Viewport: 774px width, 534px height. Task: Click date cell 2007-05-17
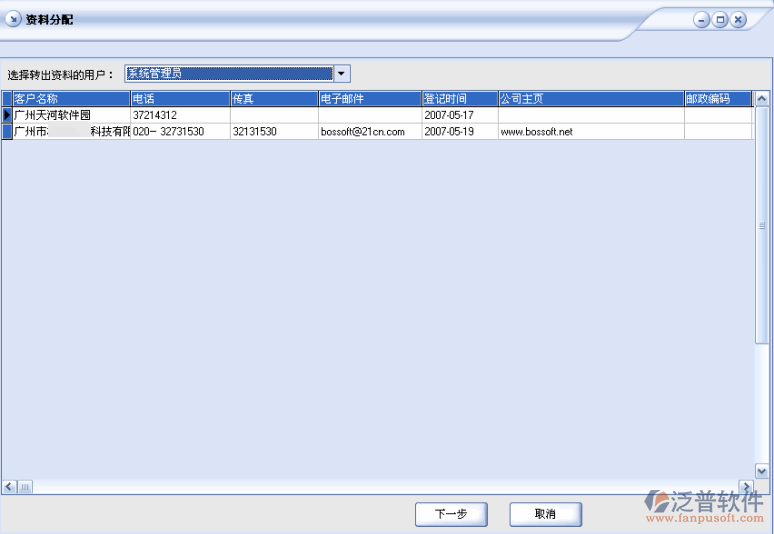460,115
